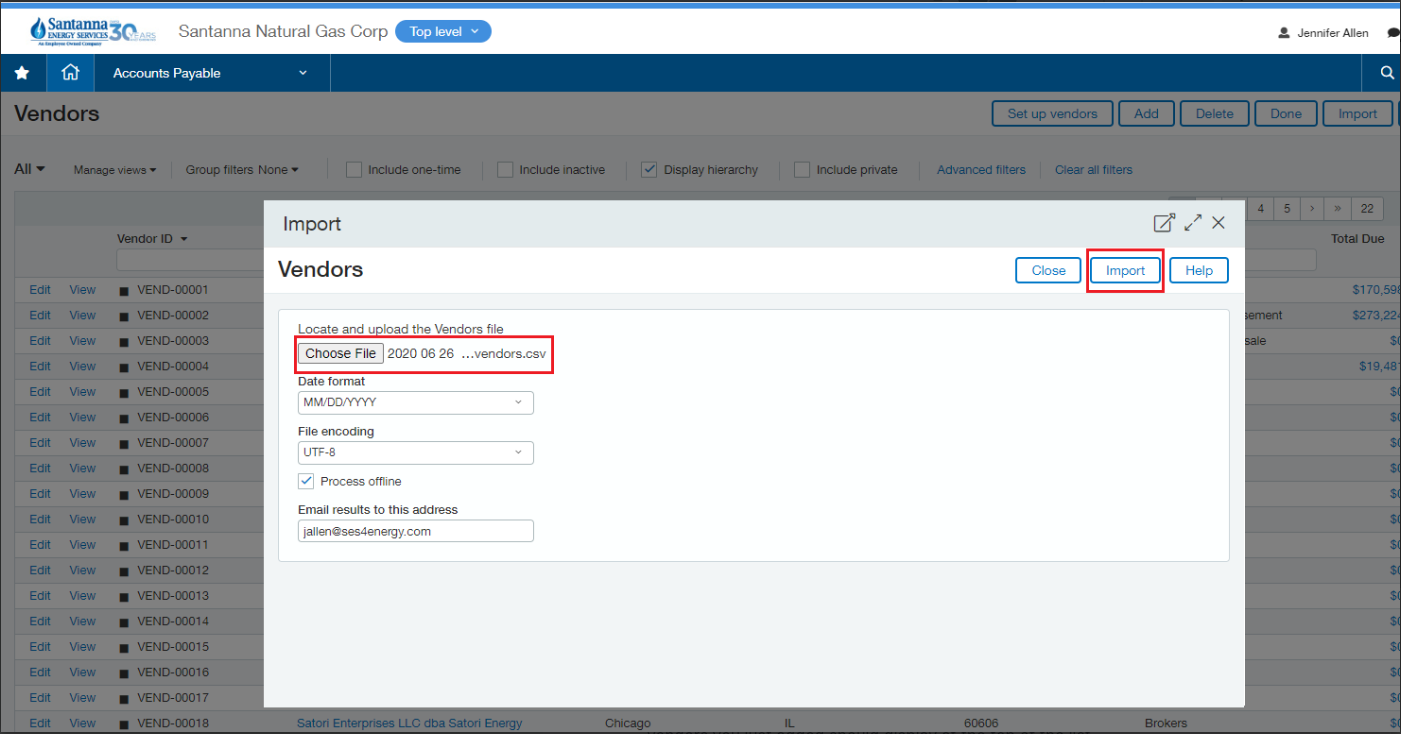Open the chat bubble icon top right
Viewport: 1401px width, 734px height.
(1394, 31)
